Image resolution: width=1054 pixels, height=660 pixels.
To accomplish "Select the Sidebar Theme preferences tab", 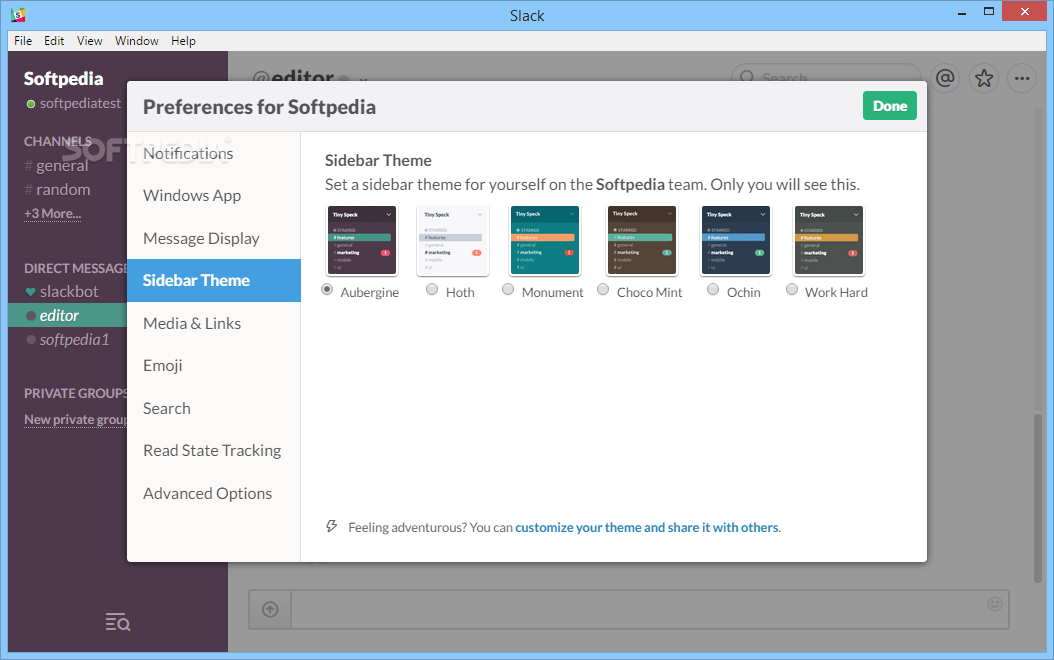I will [214, 280].
